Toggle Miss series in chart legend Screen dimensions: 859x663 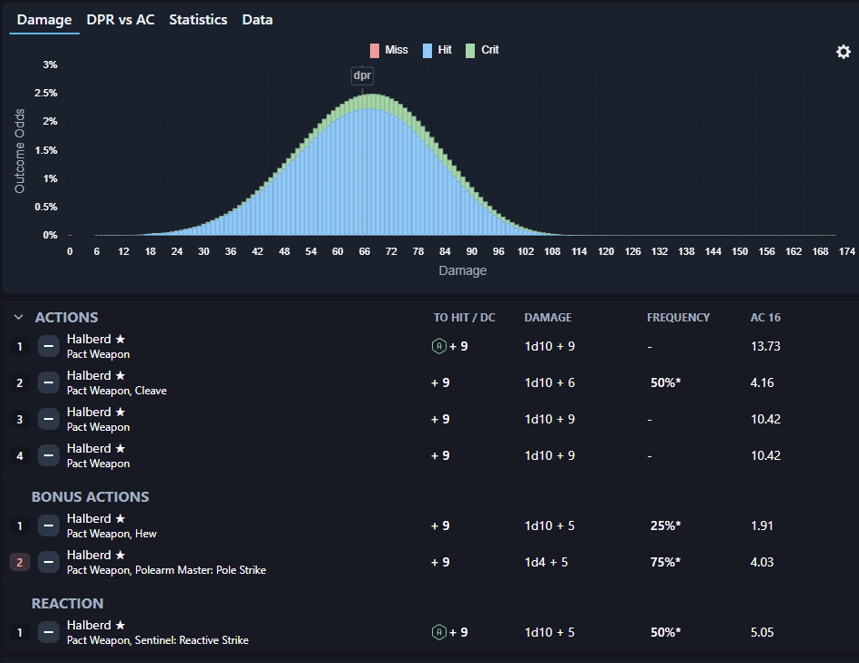point(389,50)
